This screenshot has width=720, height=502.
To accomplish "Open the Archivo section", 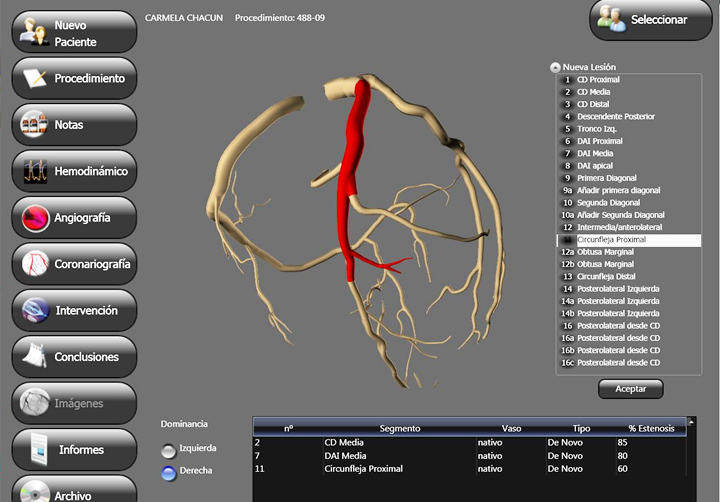I will pyautogui.click(x=74, y=494).
